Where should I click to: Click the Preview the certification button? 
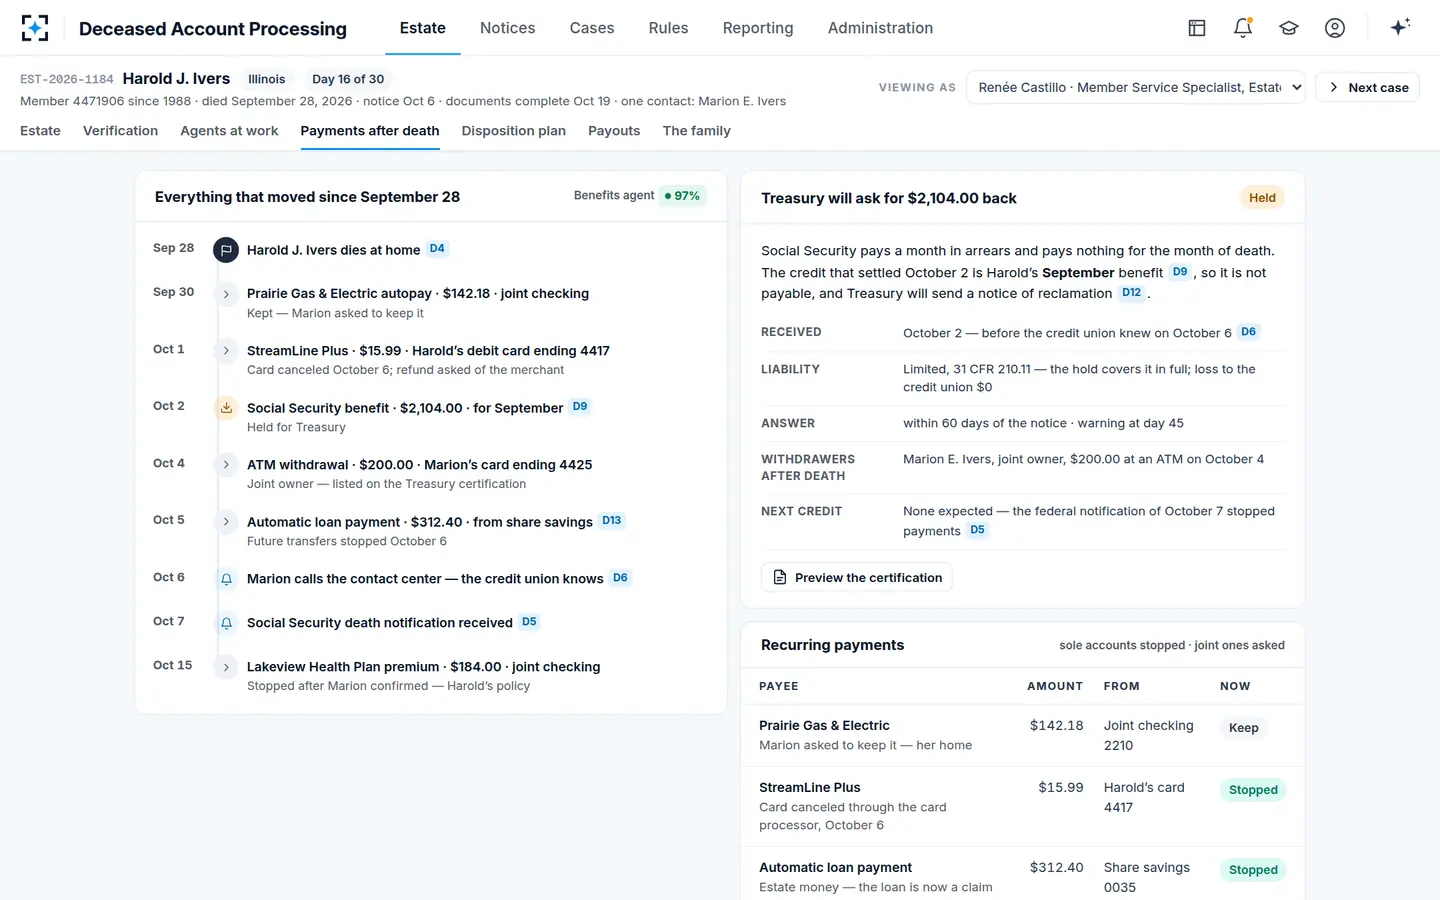857,578
